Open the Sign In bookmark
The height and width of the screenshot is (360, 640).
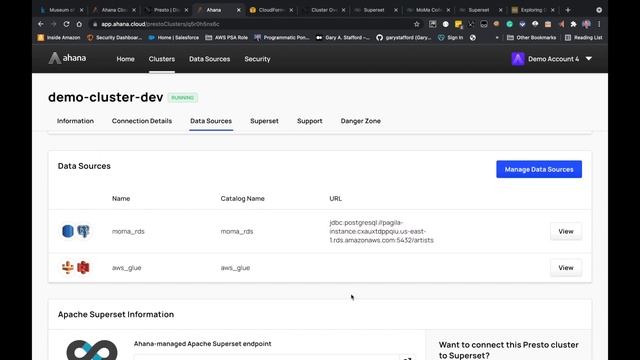pos(450,38)
